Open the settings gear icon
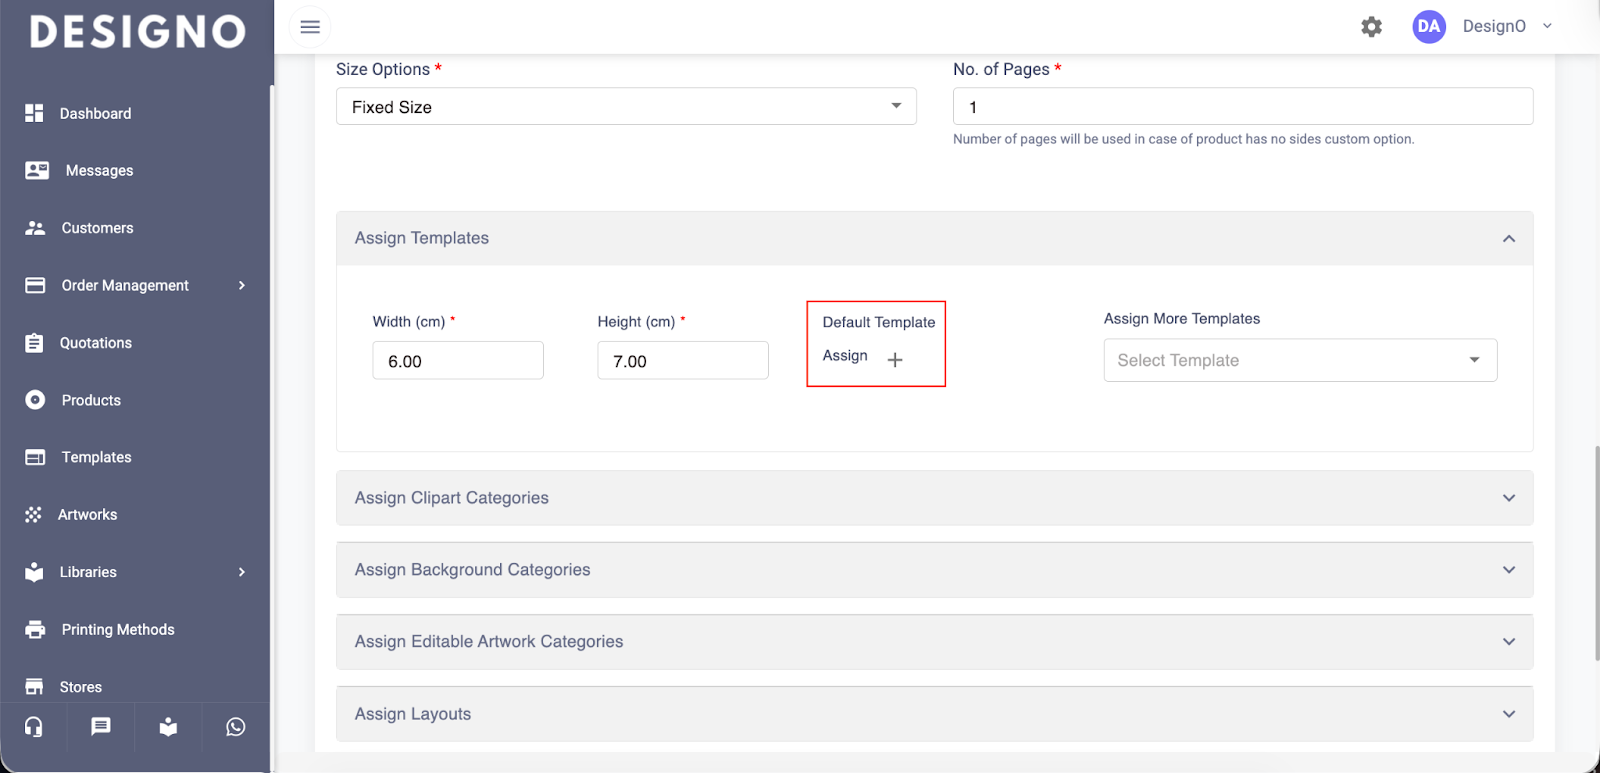 click(x=1371, y=27)
